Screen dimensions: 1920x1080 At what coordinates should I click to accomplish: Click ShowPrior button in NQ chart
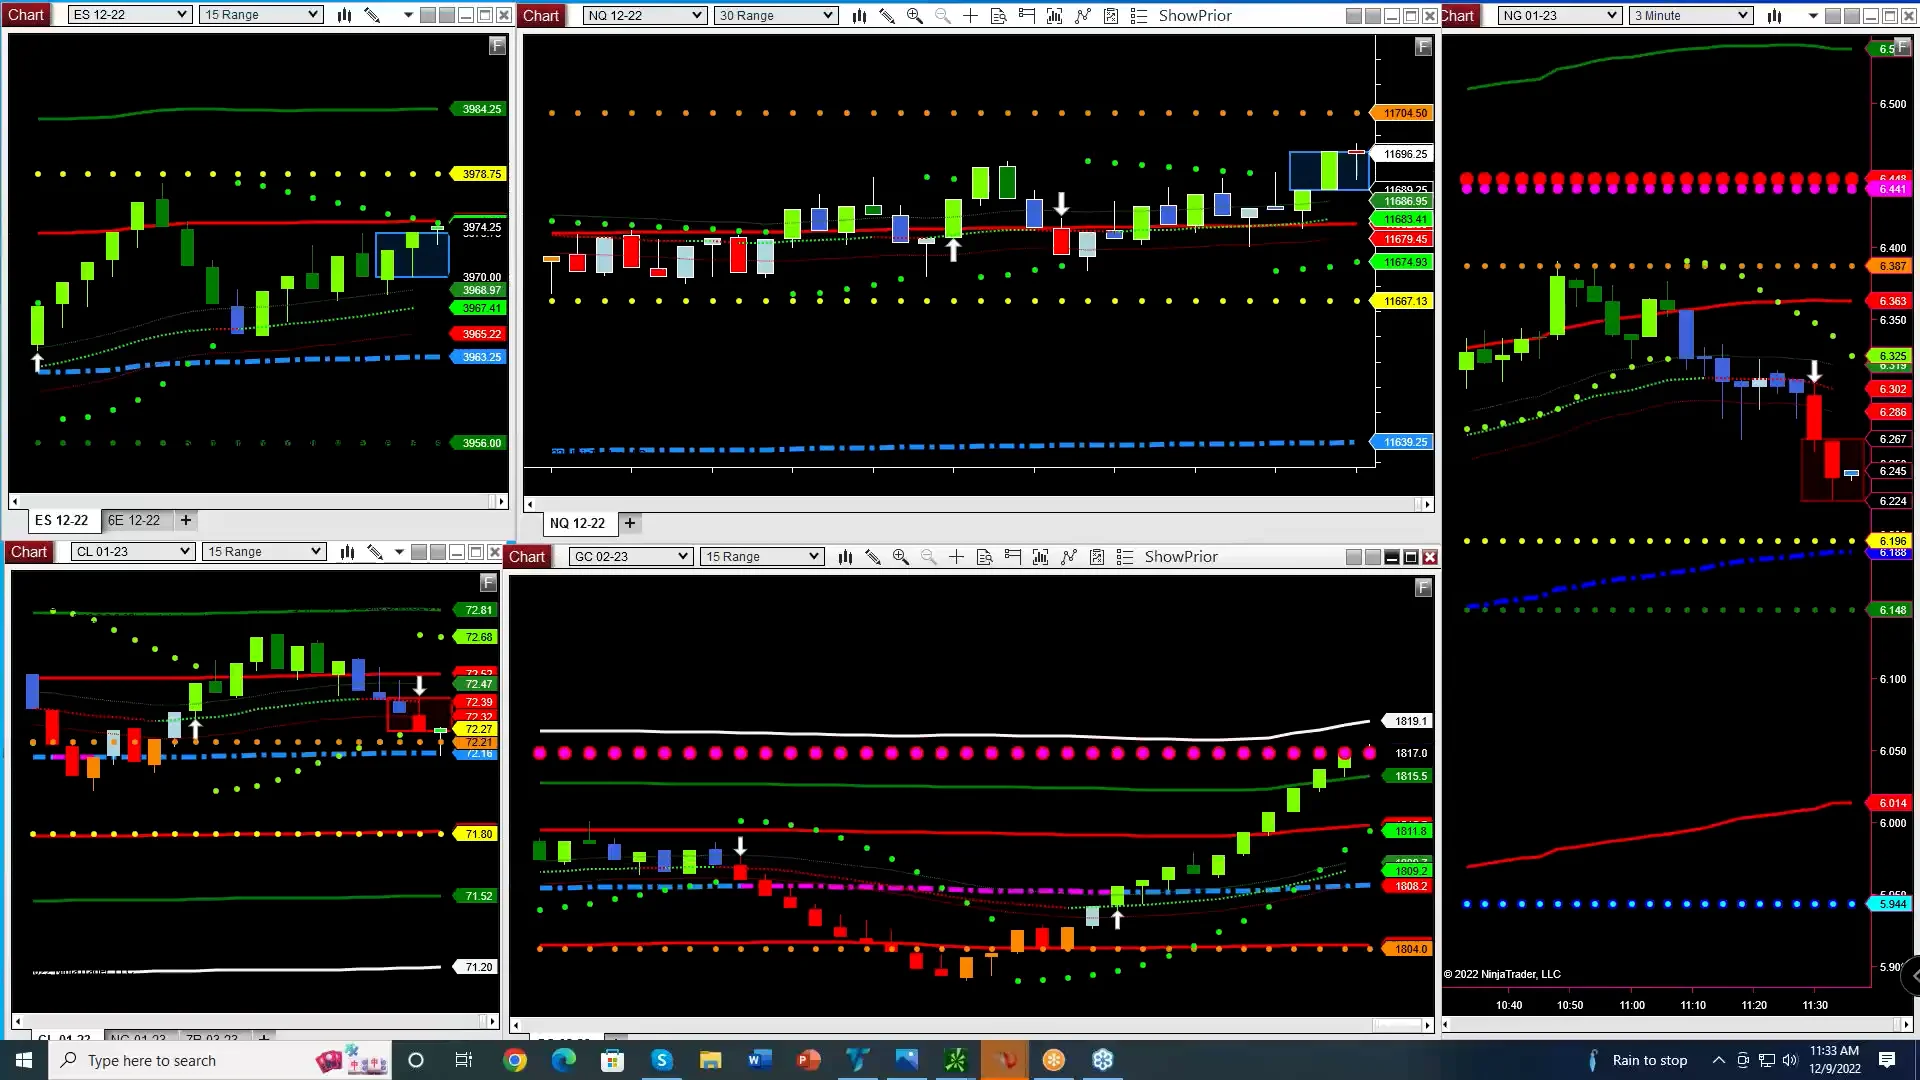(x=1194, y=16)
